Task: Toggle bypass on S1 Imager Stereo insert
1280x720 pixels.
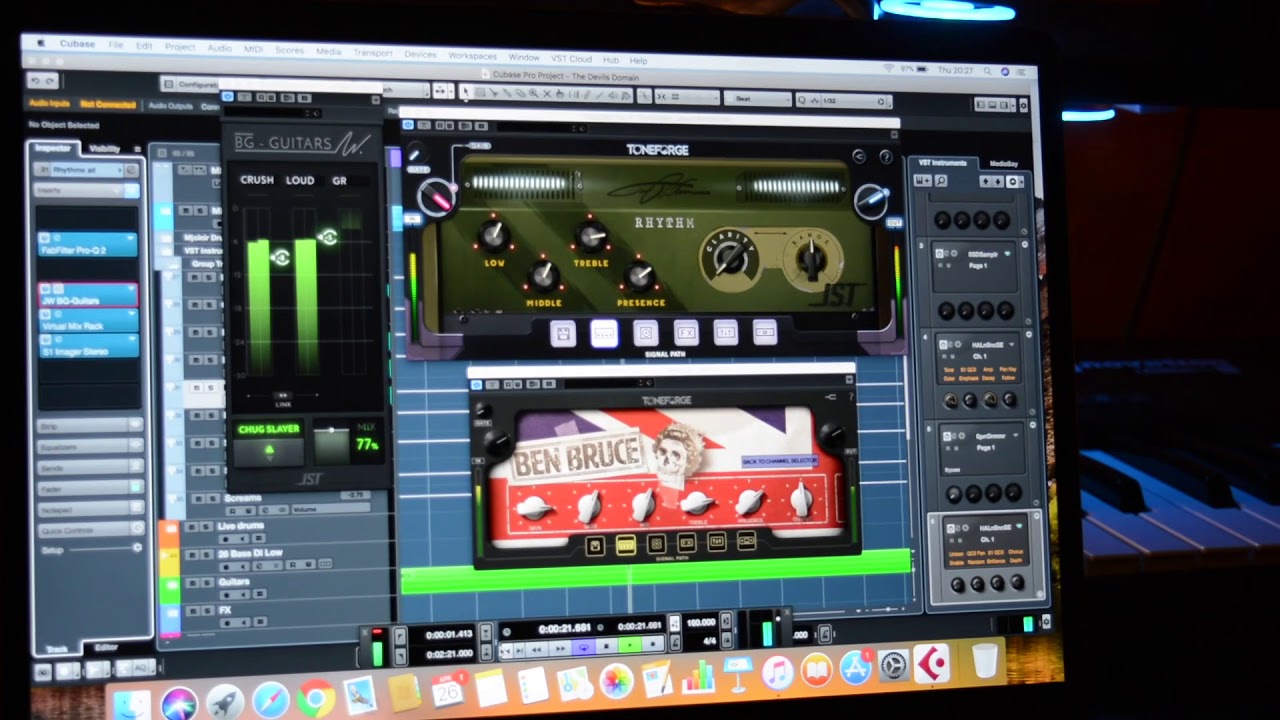Action: [x=44, y=340]
